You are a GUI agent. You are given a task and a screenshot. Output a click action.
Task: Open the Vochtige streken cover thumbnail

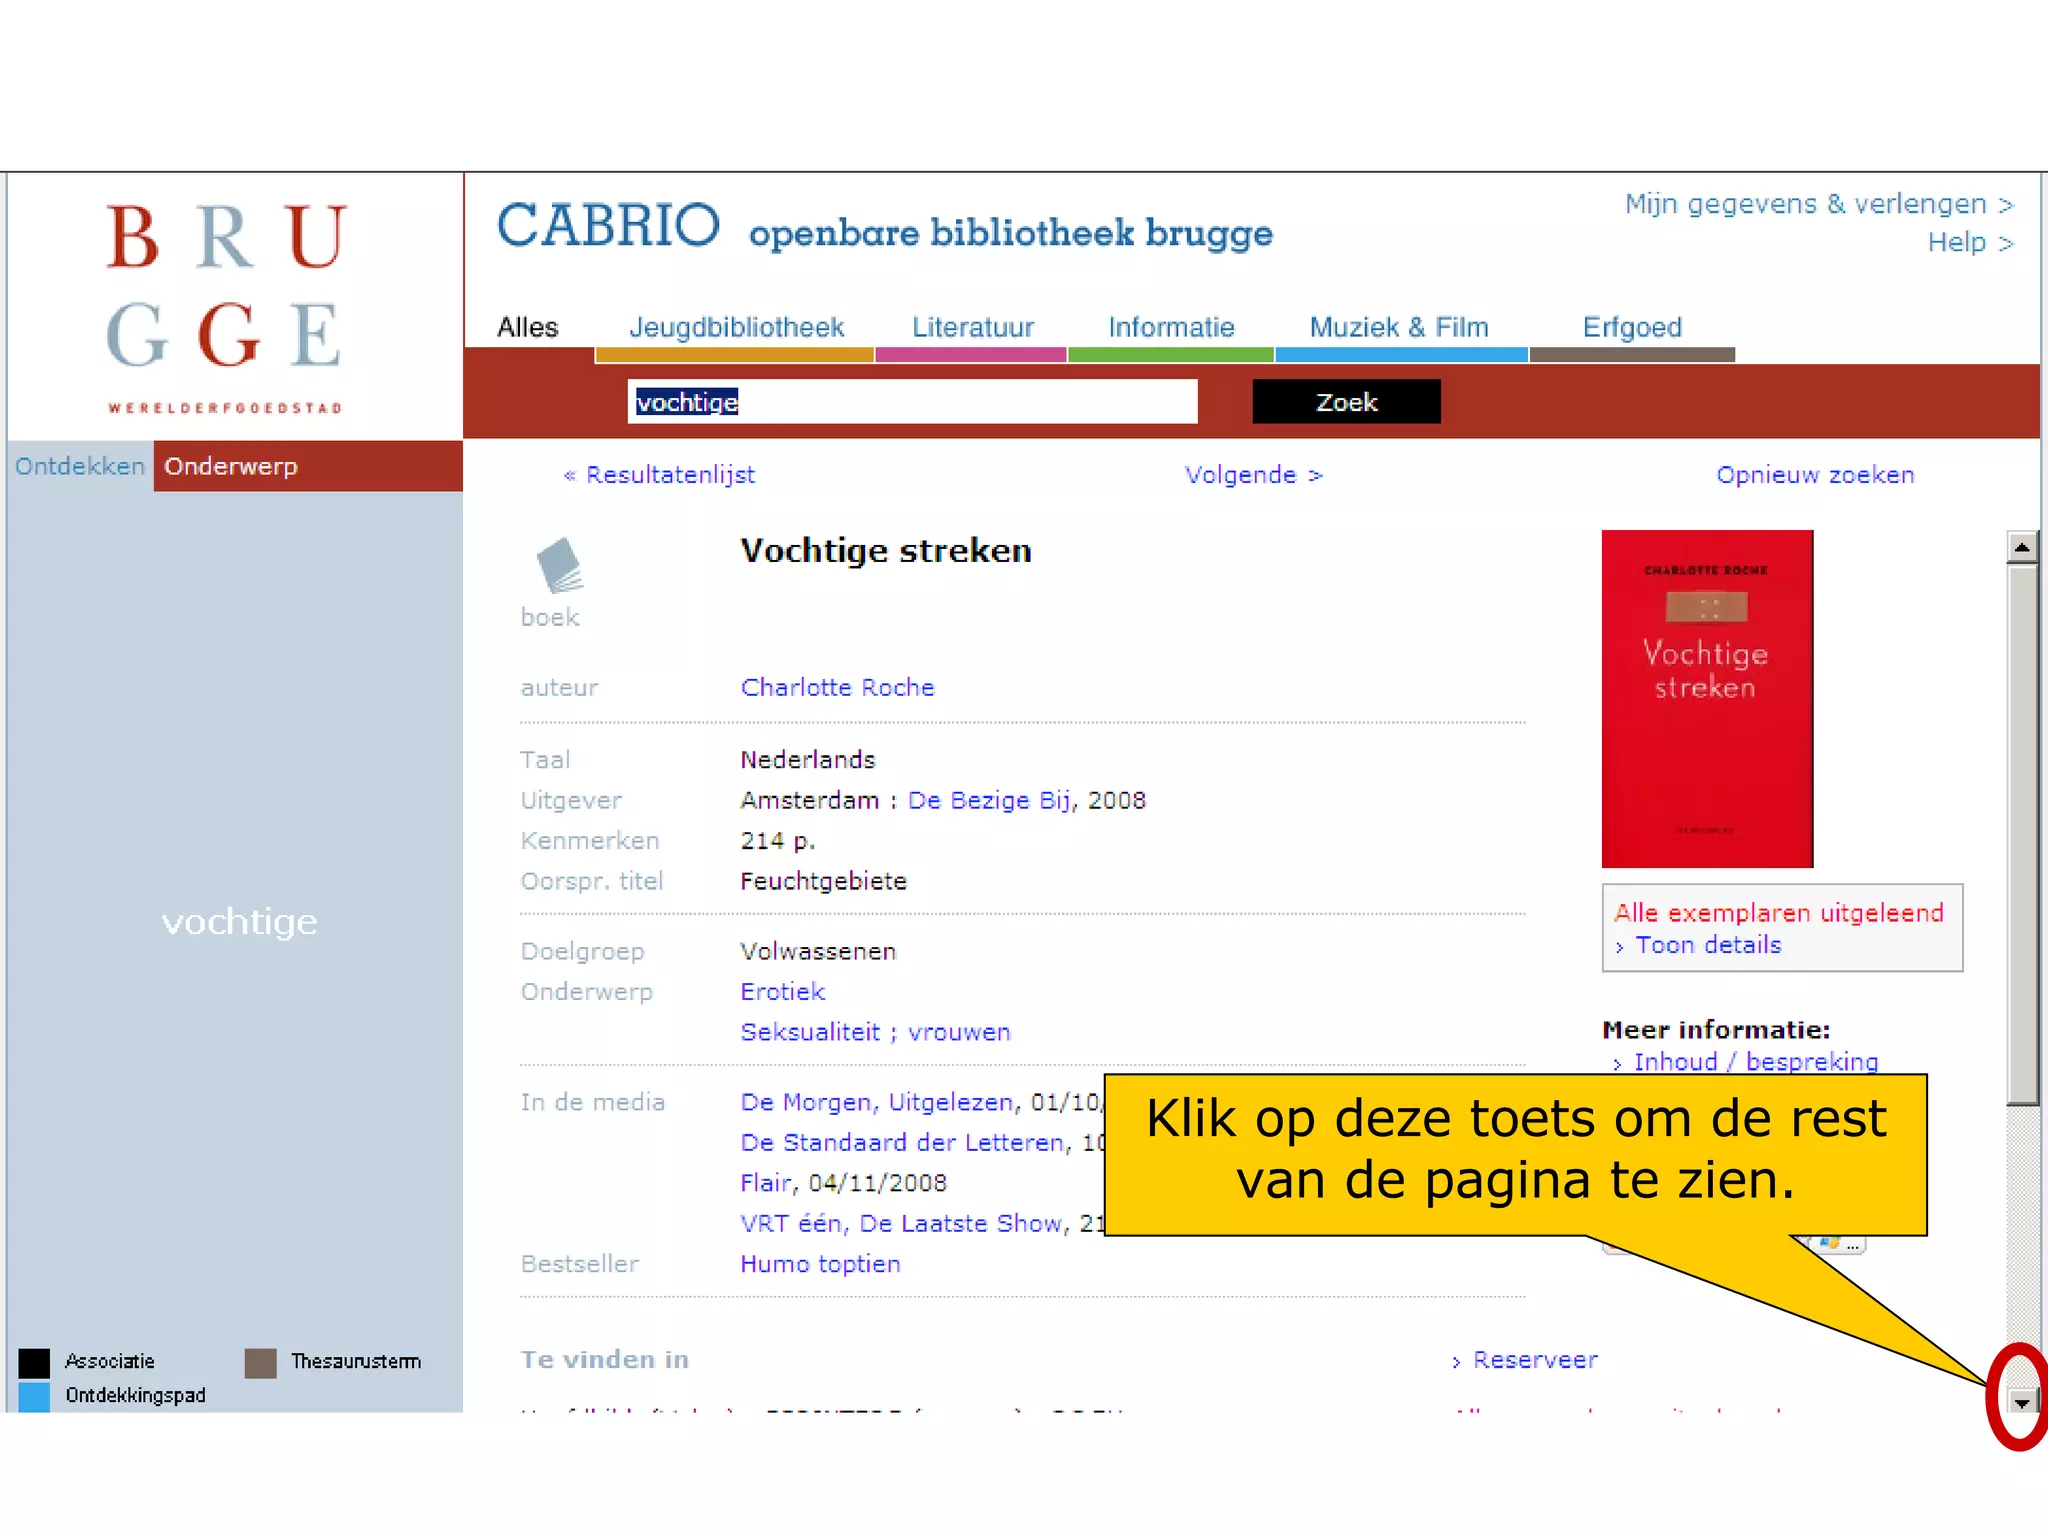tap(1707, 698)
